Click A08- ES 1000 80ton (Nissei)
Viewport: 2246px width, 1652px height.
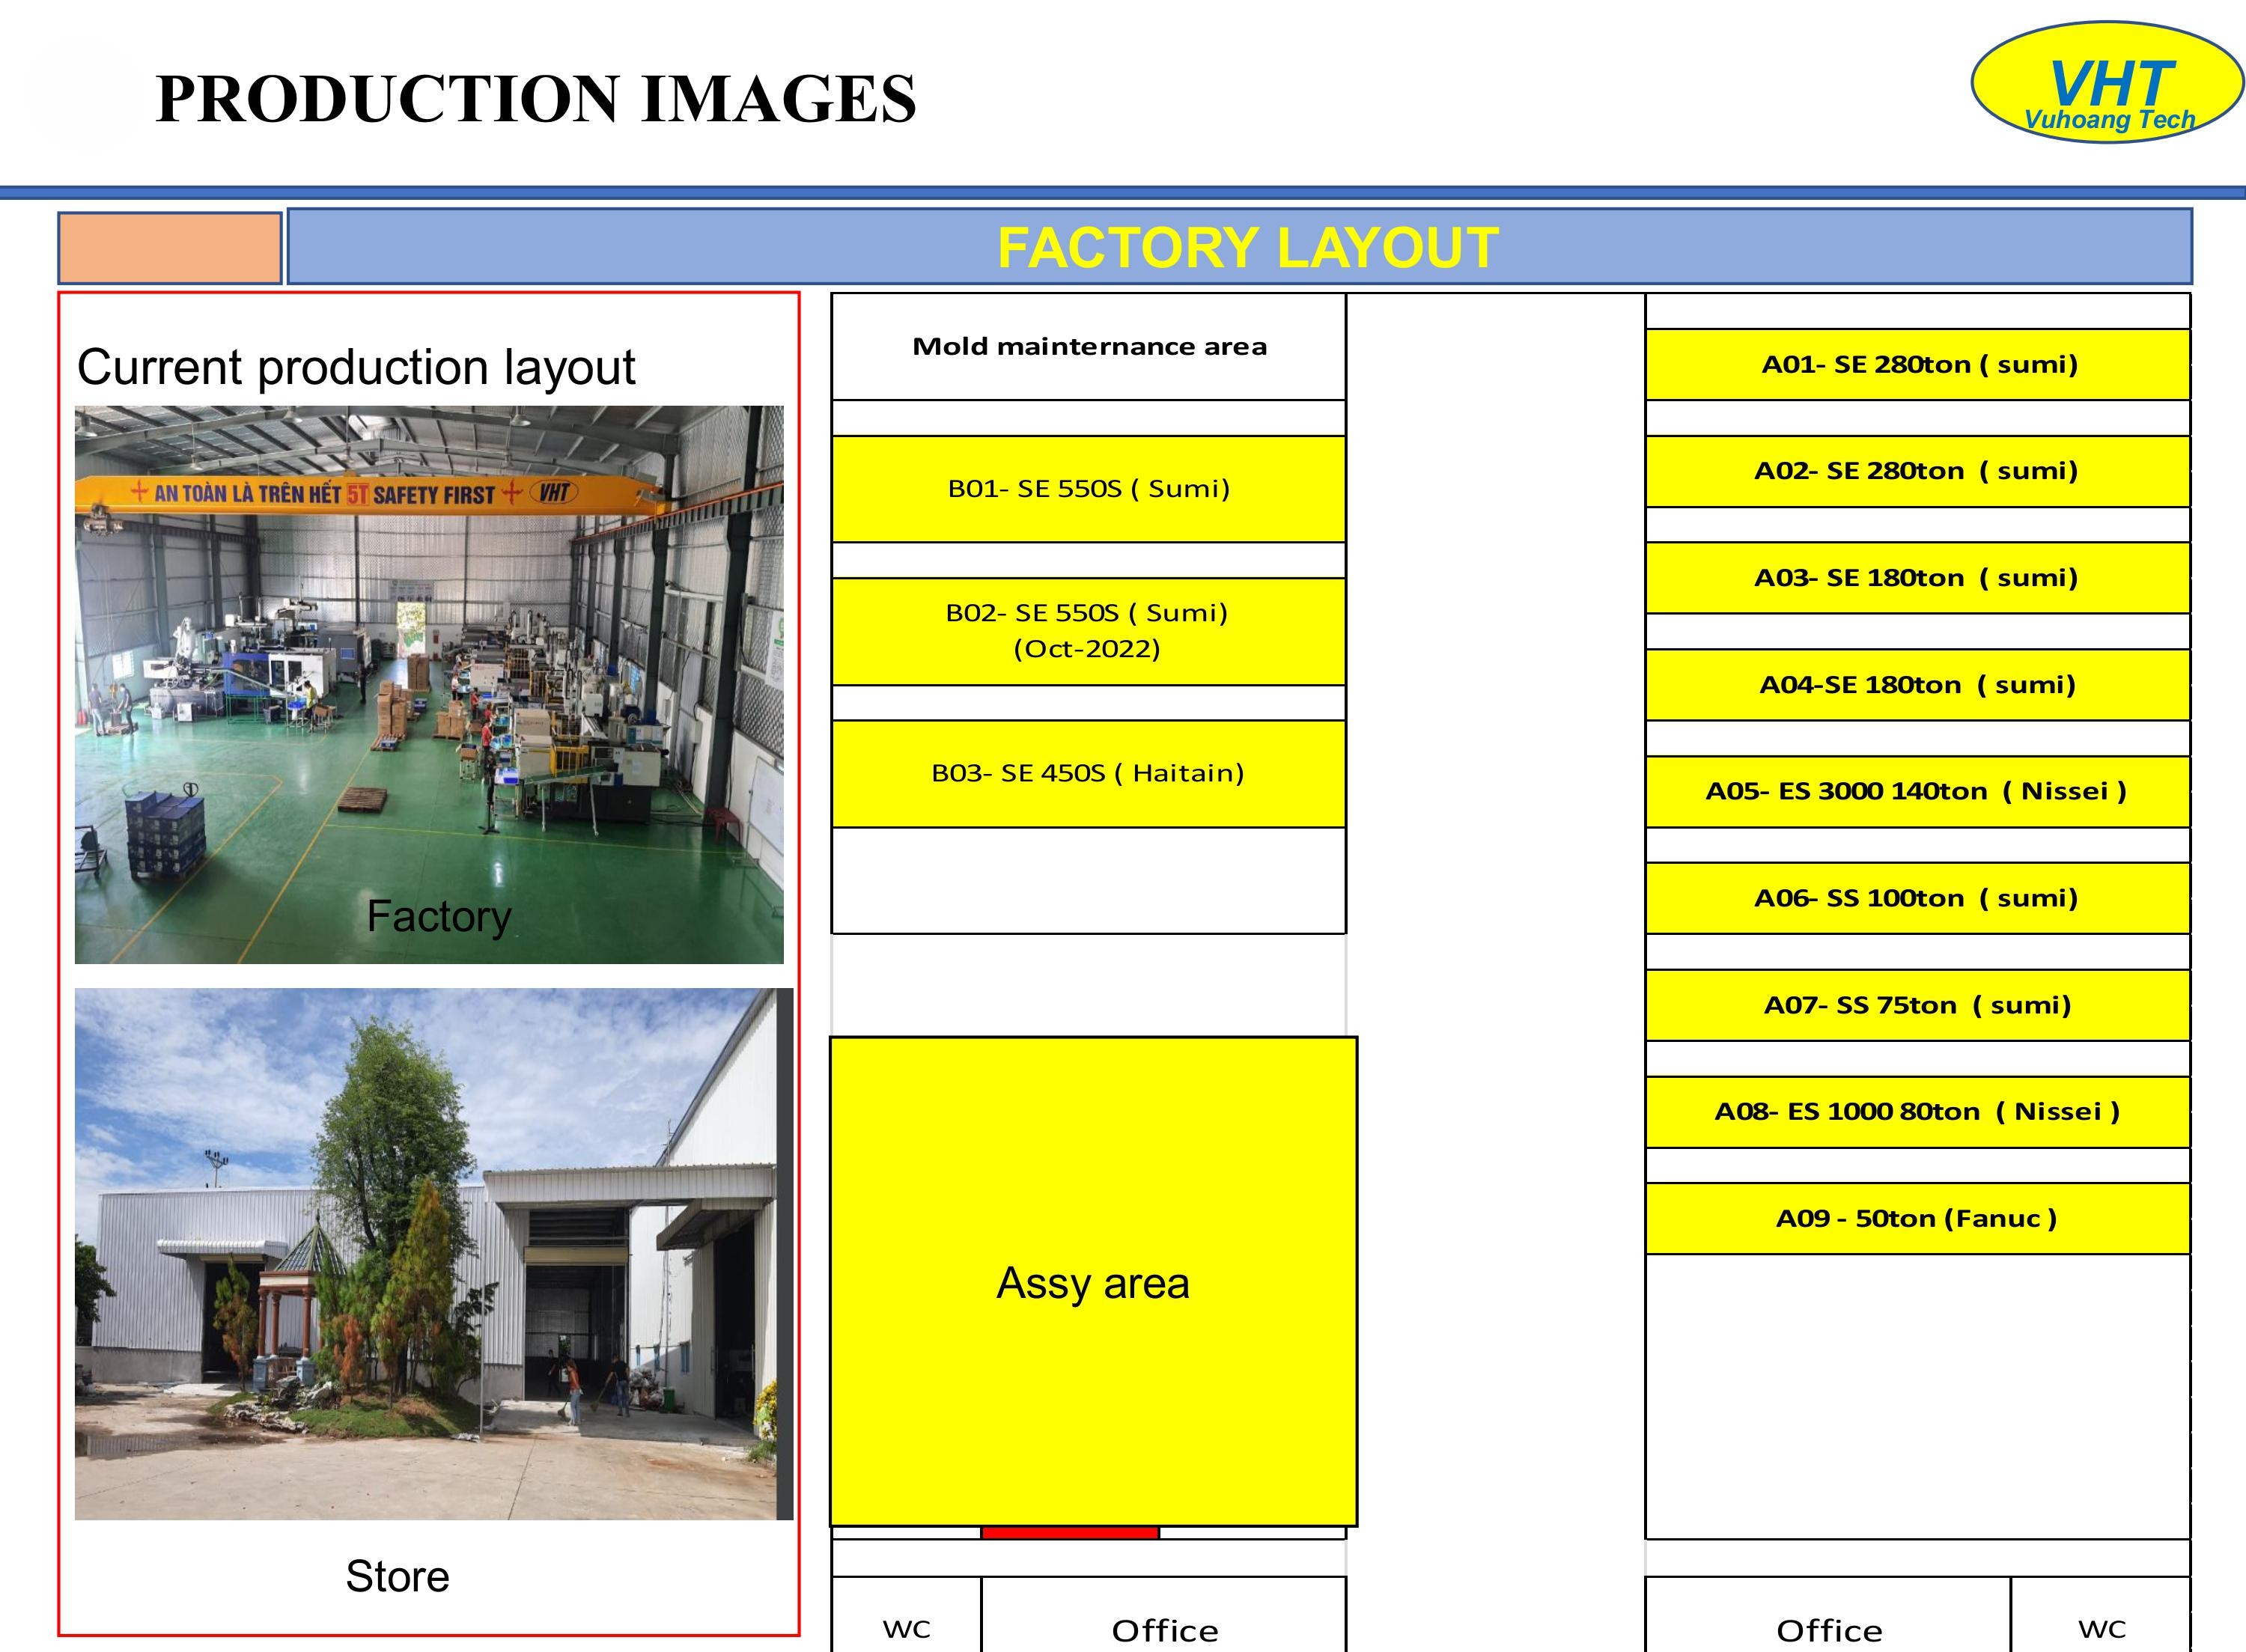pos(1917,1112)
